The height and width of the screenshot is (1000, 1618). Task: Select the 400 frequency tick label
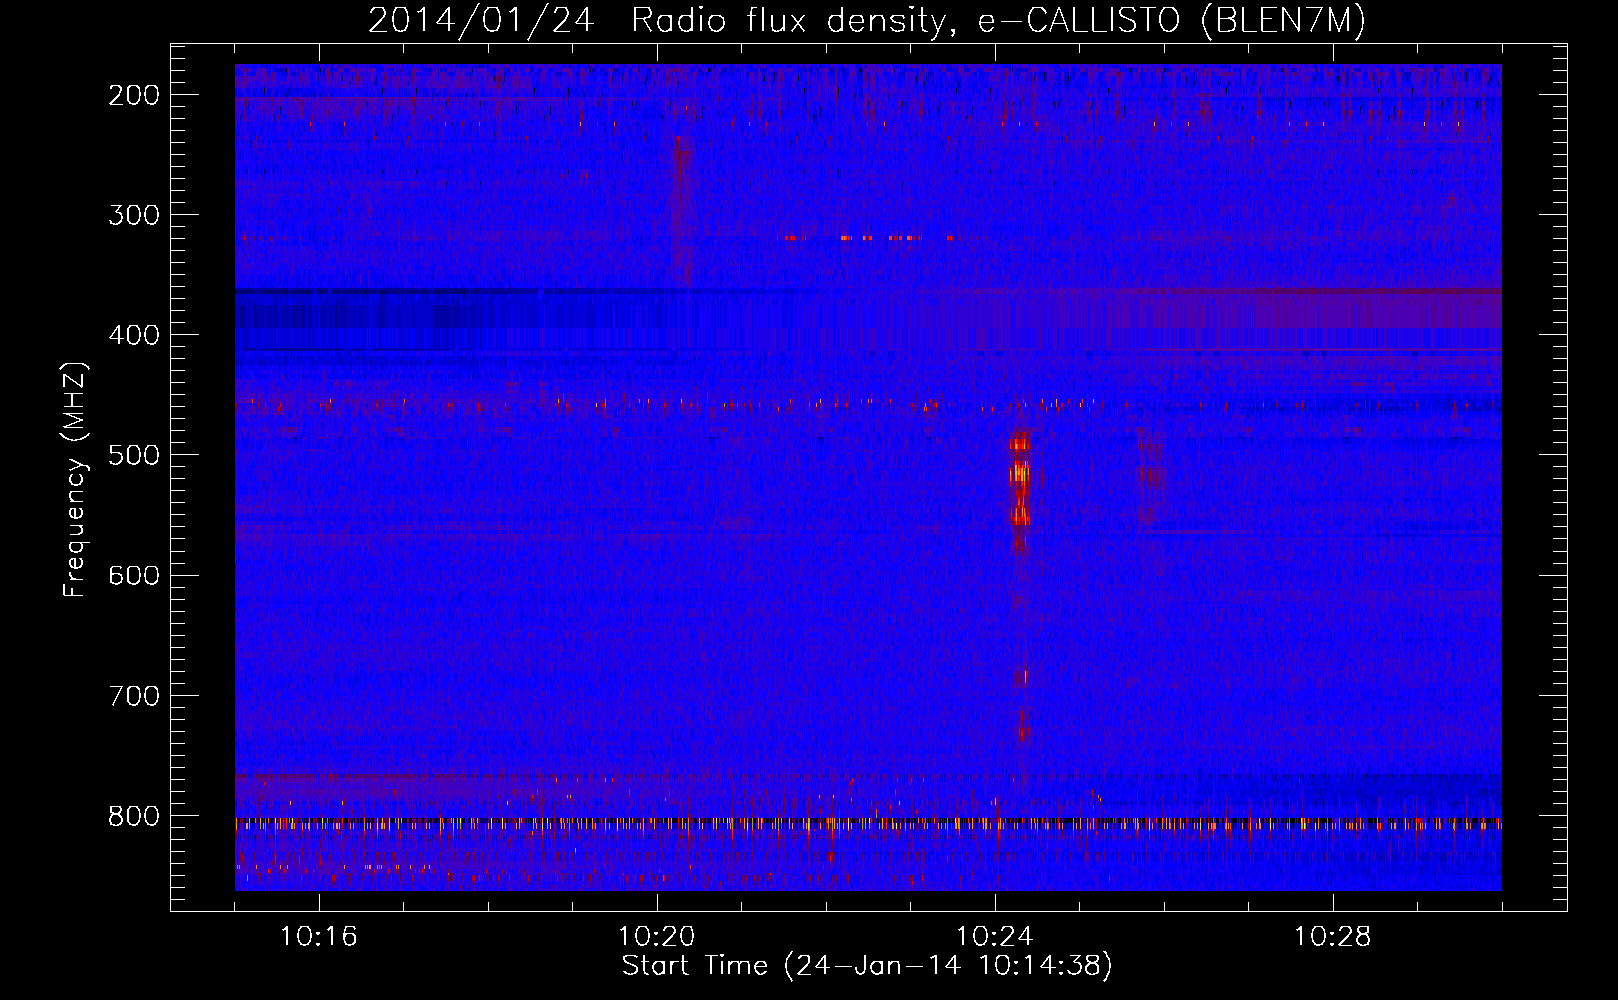tap(134, 335)
